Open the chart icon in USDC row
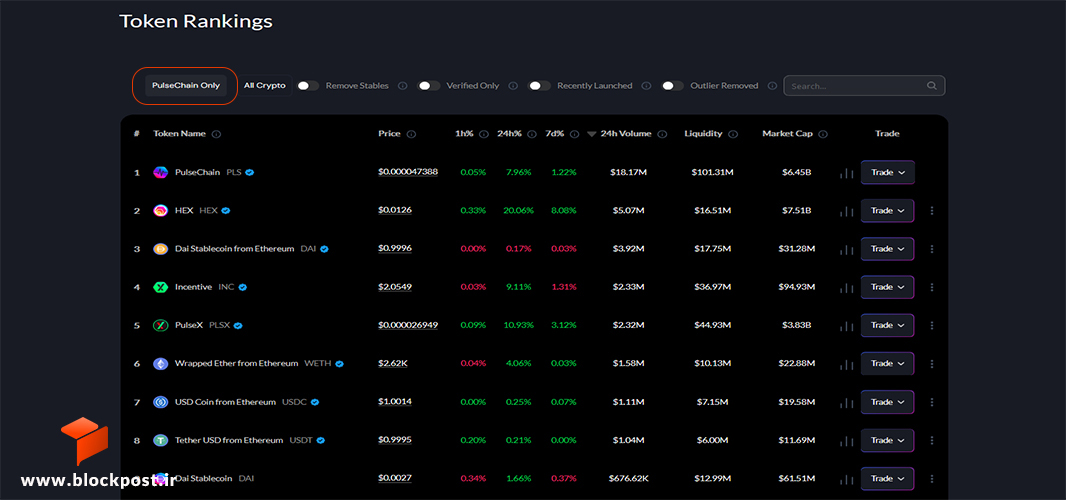Screen dimensions: 1066x500 tap(846, 402)
